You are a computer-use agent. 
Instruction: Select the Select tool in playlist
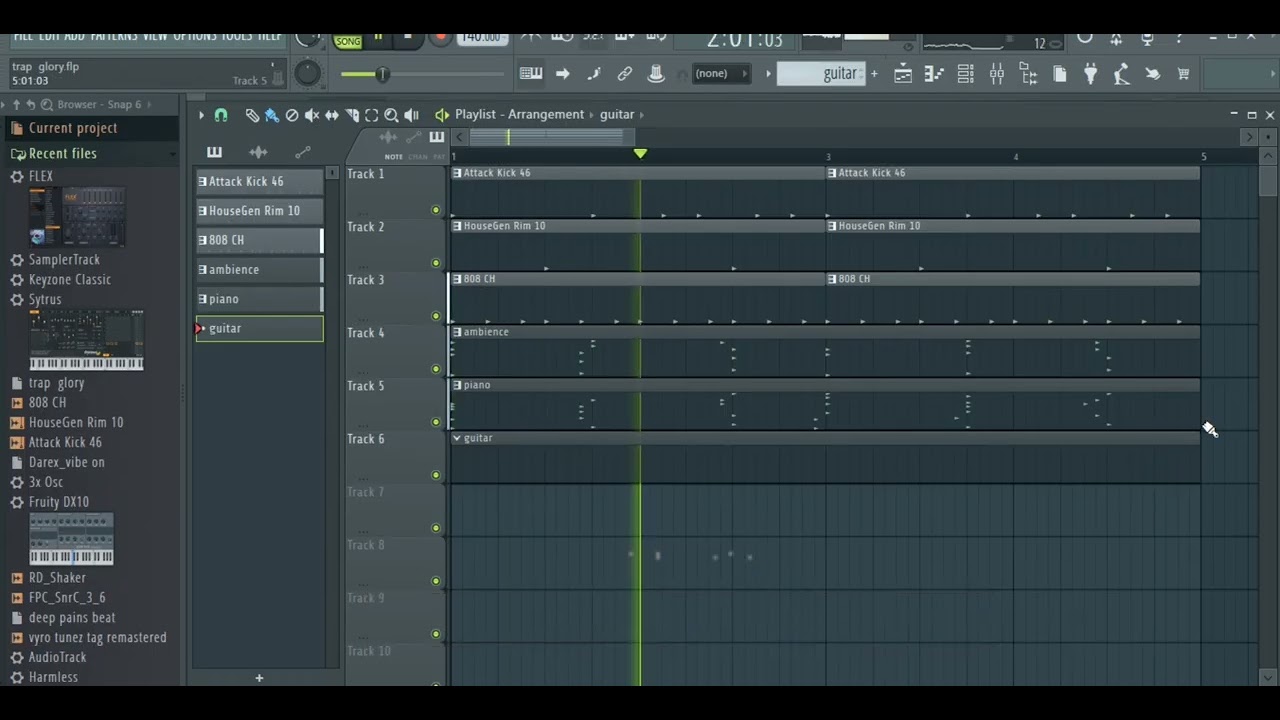[x=372, y=115]
